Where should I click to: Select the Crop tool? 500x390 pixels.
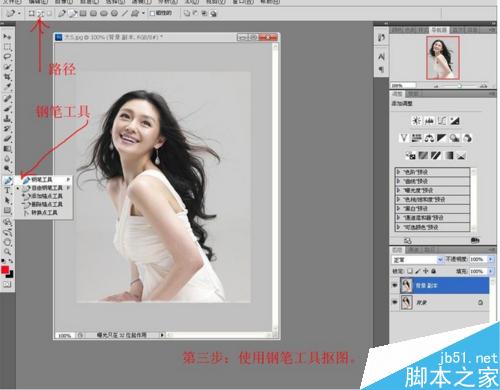click(7, 77)
